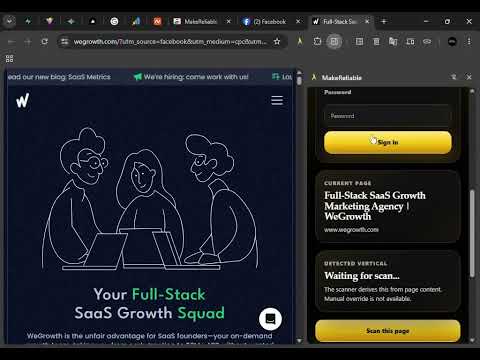Click the www.wegrowth.com text
Screen dimensions: 480x360
tap(351, 230)
